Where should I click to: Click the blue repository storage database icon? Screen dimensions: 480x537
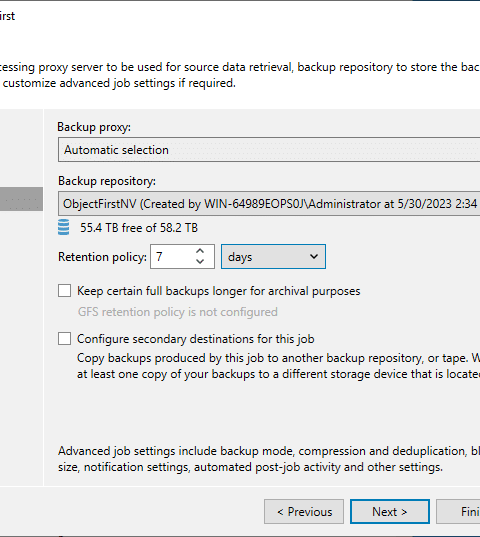tap(63, 227)
